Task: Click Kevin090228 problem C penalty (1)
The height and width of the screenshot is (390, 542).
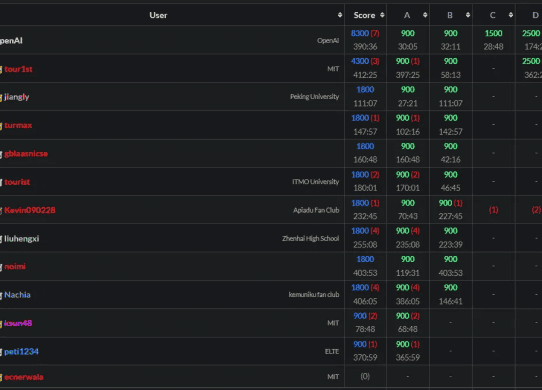Action: click(493, 210)
